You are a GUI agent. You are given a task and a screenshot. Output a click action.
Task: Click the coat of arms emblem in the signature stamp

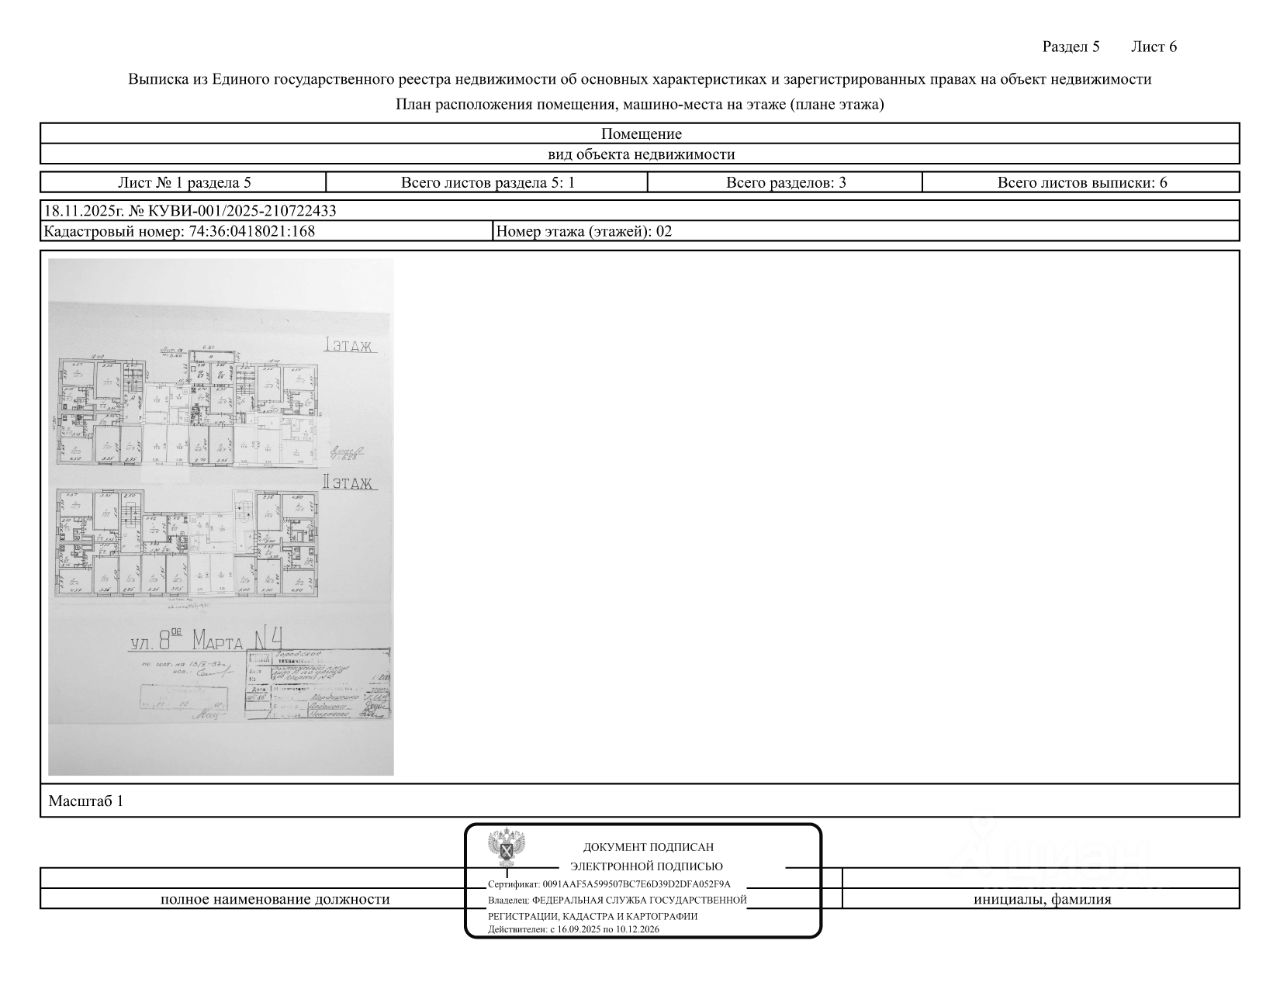[x=507, y=847]
